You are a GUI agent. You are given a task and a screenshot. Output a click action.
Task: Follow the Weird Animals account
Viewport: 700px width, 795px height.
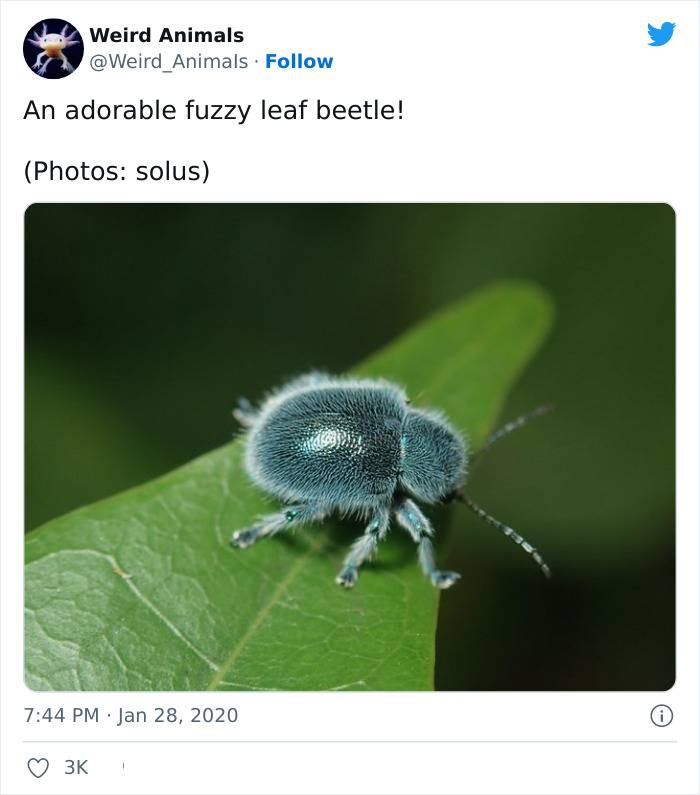tap(299, 61)
